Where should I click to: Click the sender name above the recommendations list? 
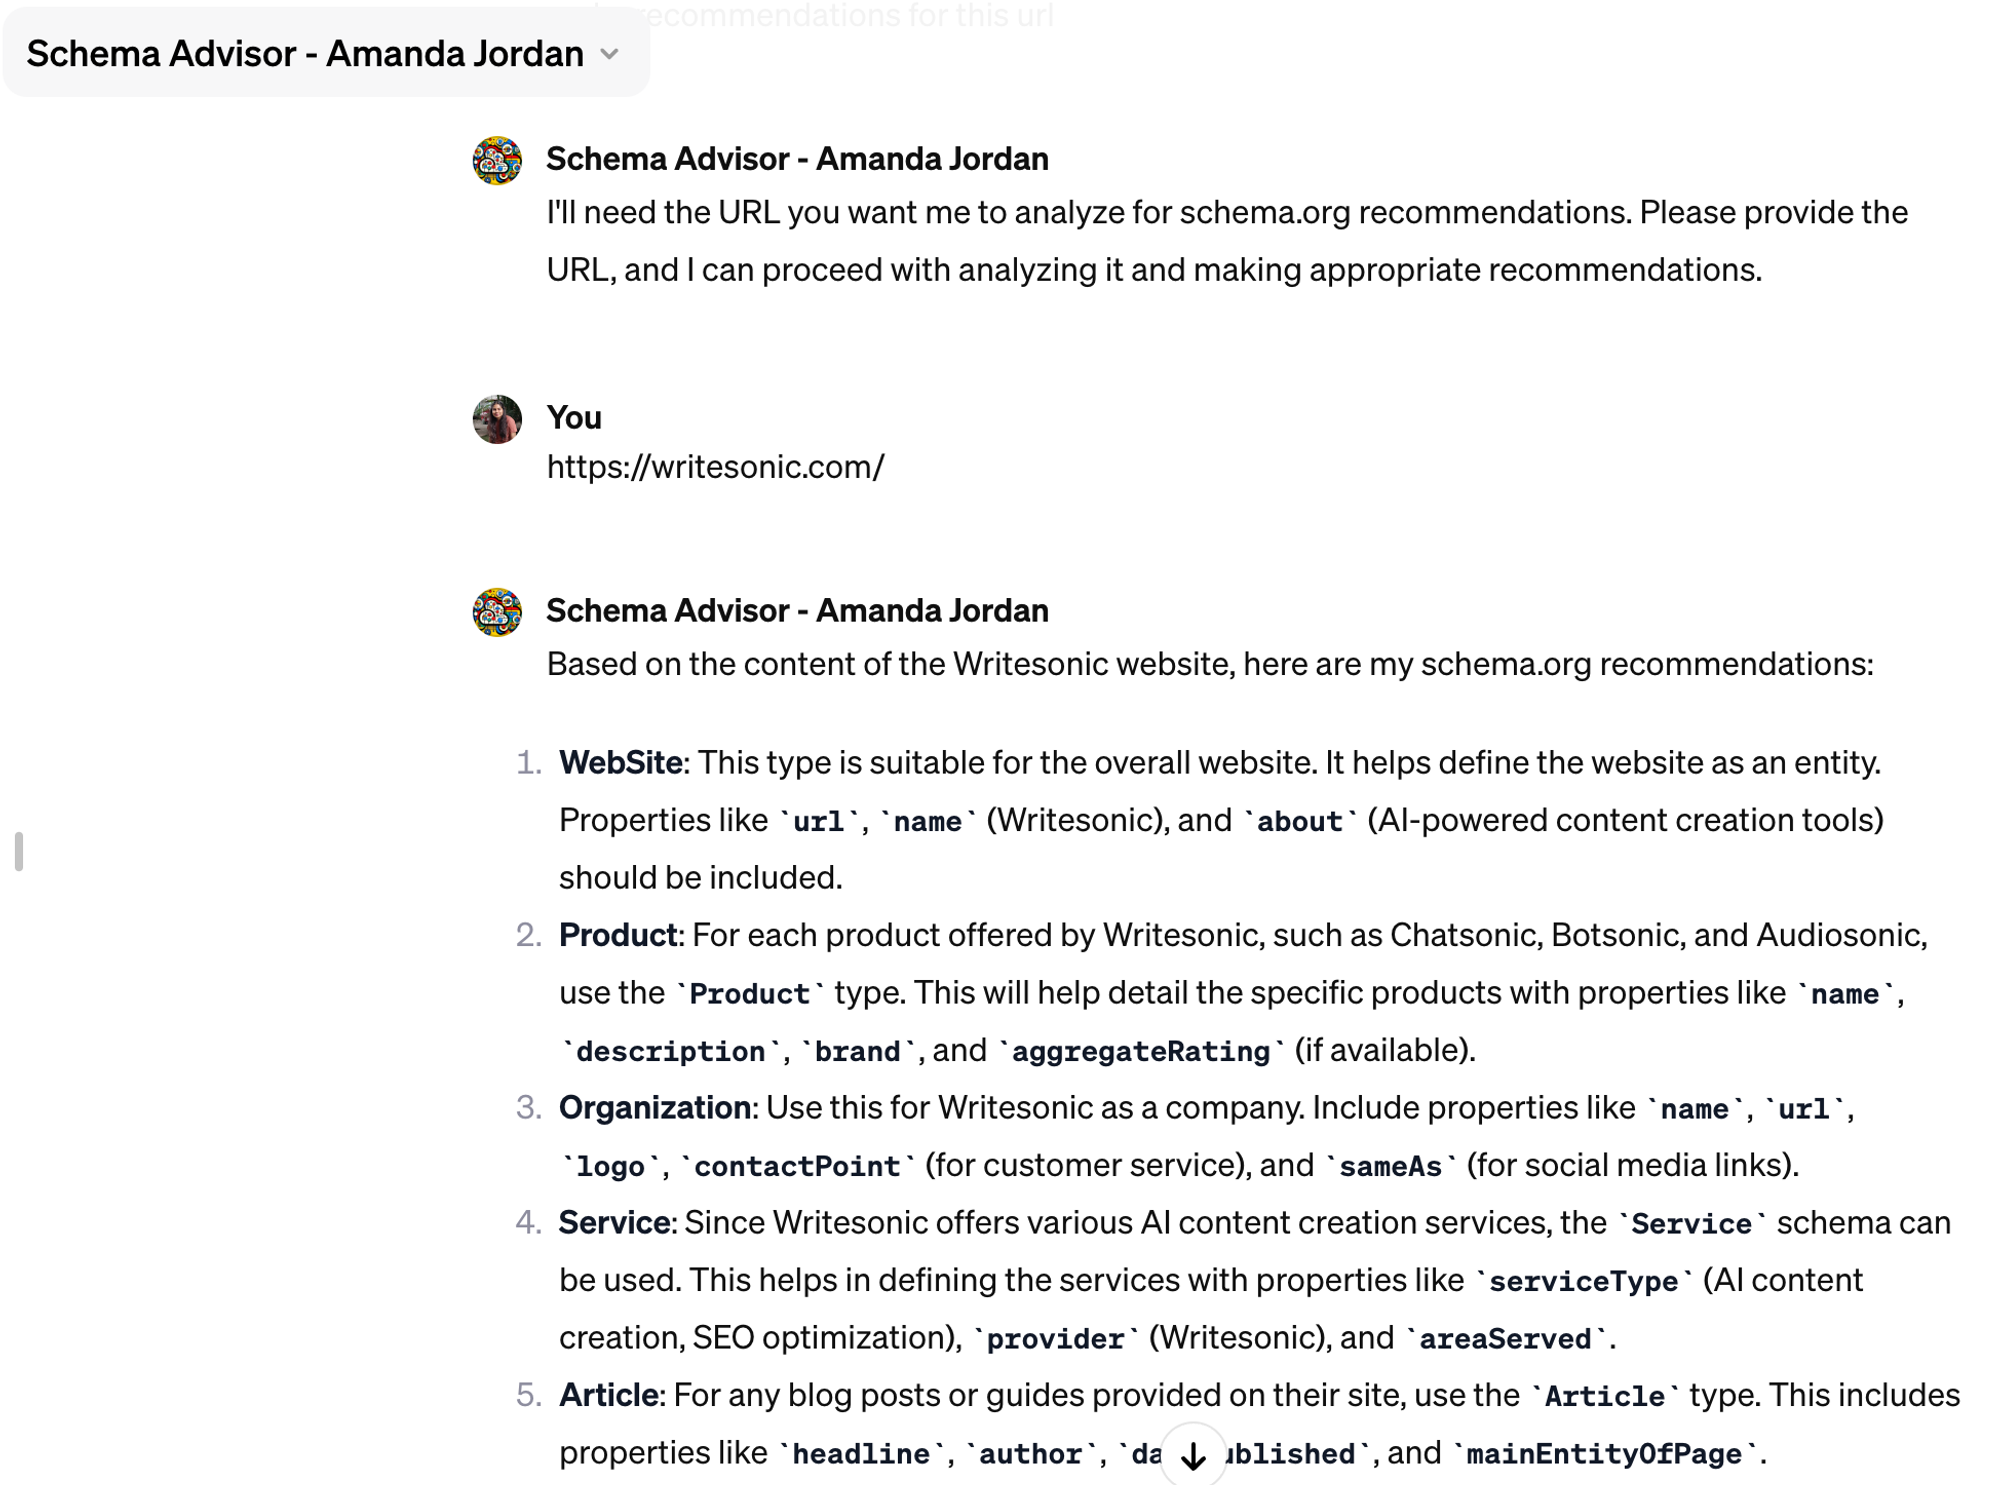click(x=797, y=611)
